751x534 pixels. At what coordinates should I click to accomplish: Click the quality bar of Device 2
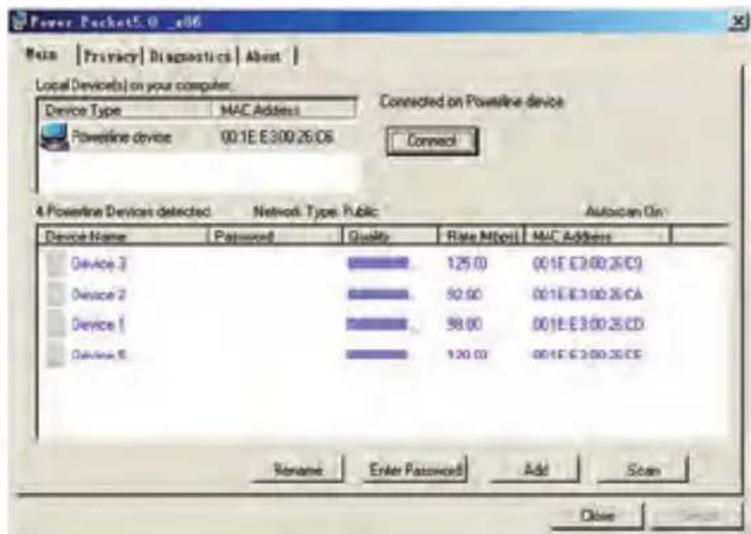point(378,294)
